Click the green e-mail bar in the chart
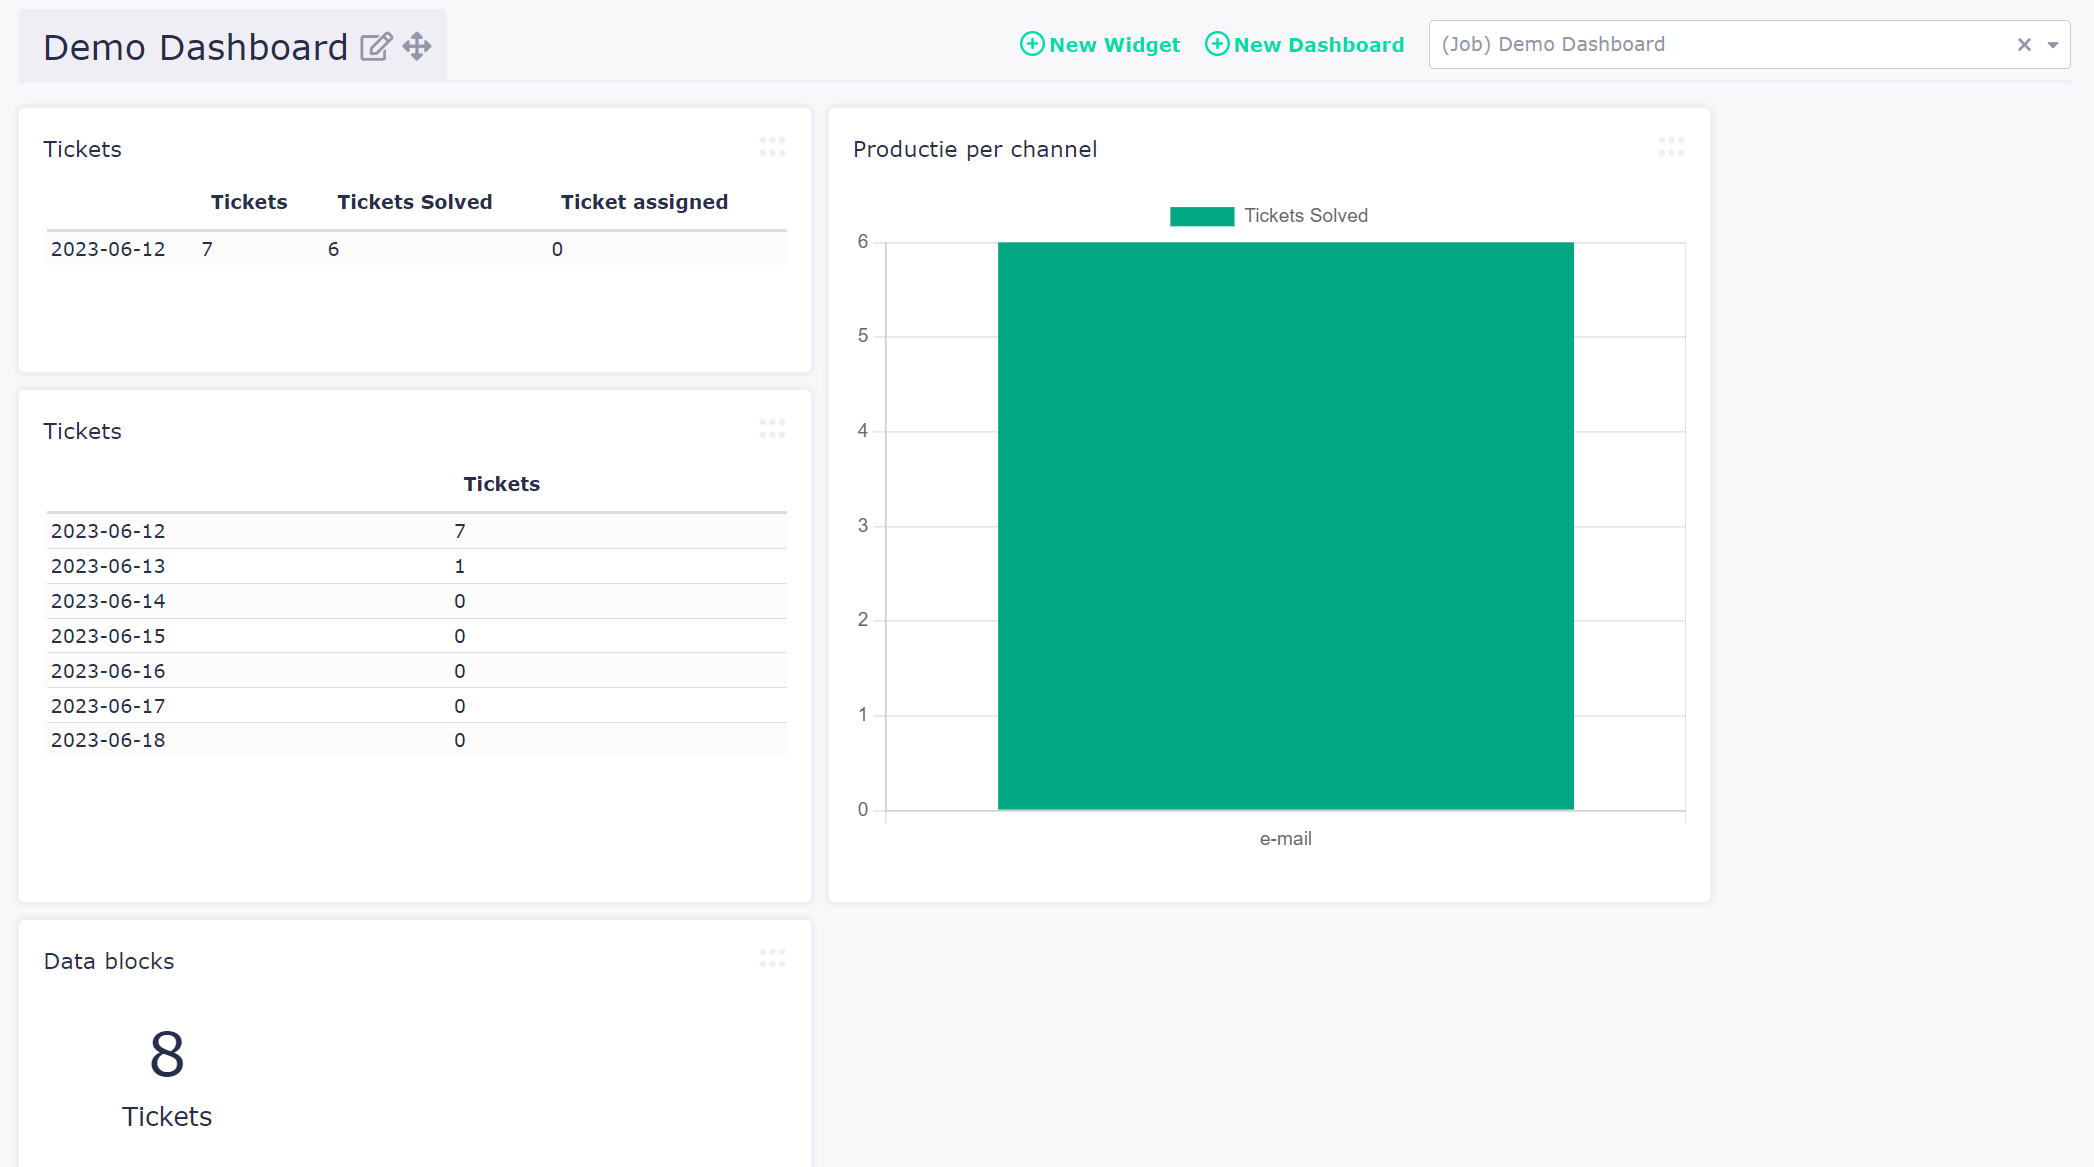 [x=1286, y=526]
